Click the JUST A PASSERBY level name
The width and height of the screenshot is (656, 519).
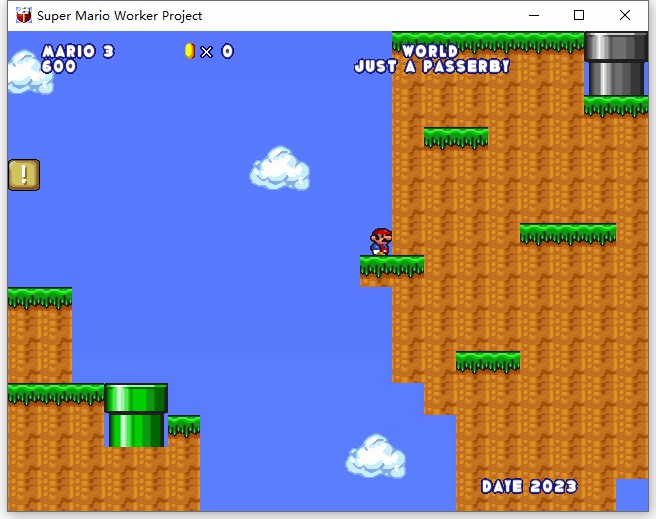coord(432,66)
